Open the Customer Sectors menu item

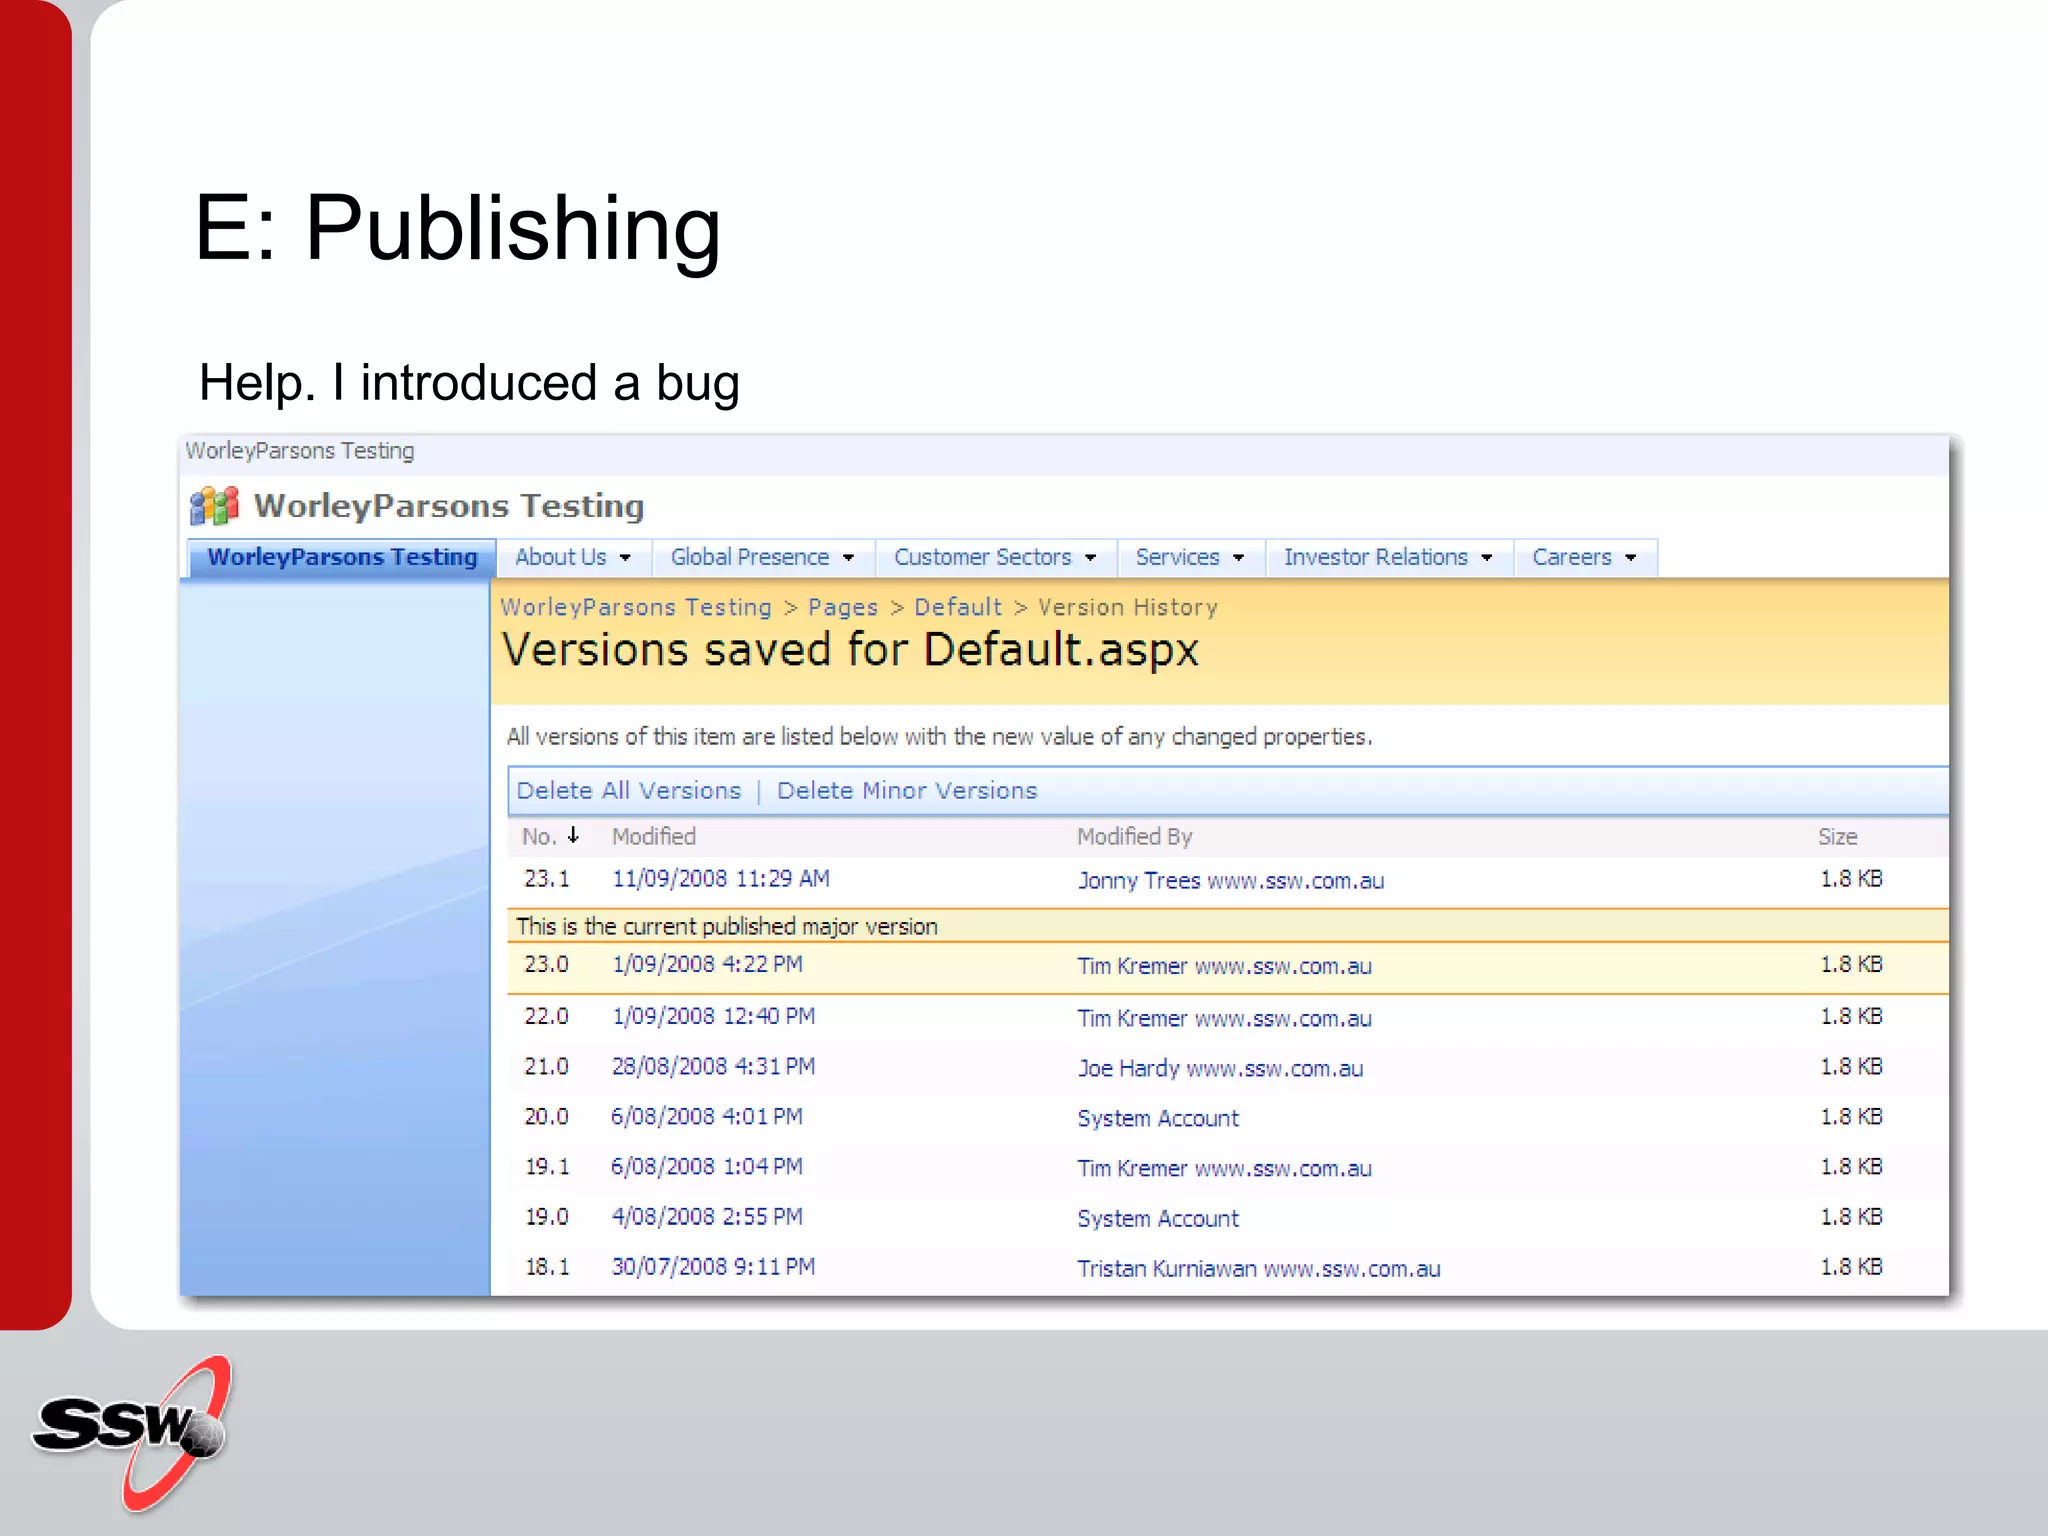pos(982,557)
